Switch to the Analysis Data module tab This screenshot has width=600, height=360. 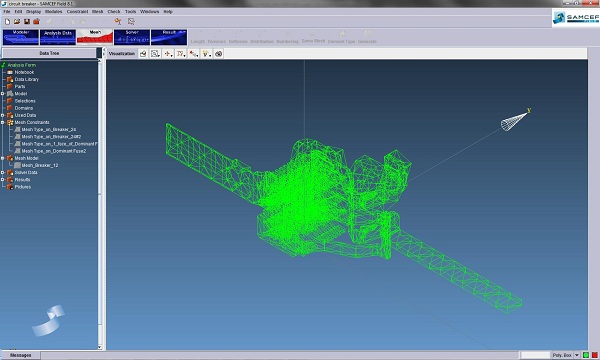point(58,37)
